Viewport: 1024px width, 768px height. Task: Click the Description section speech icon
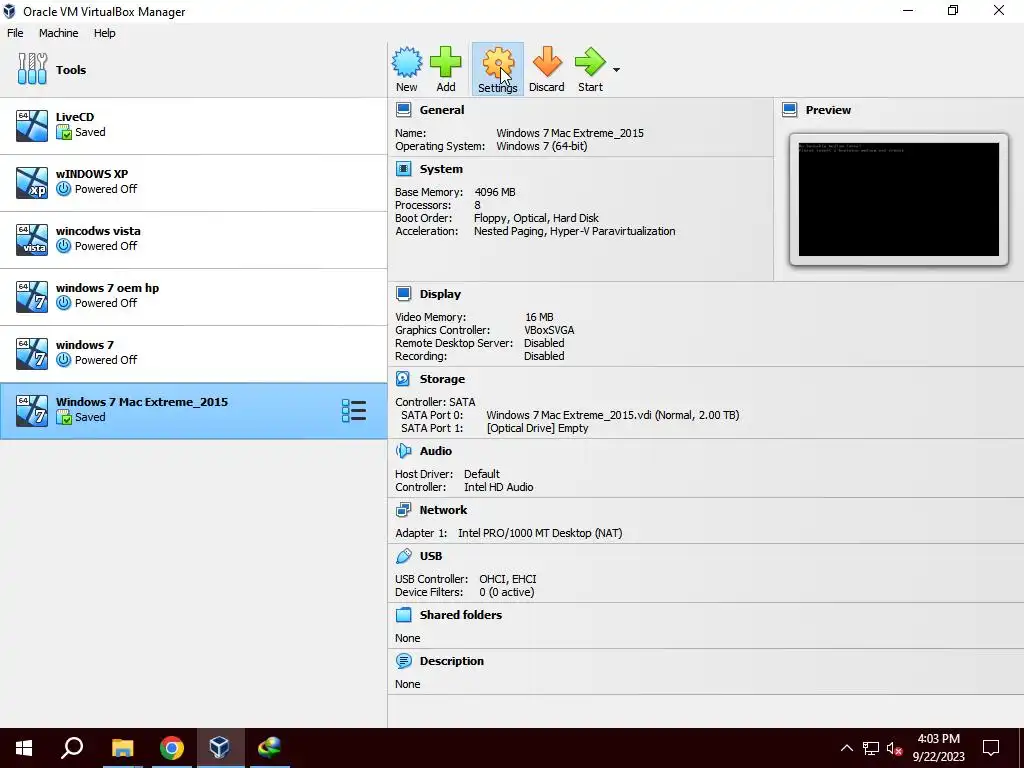(x=404, y=661)
